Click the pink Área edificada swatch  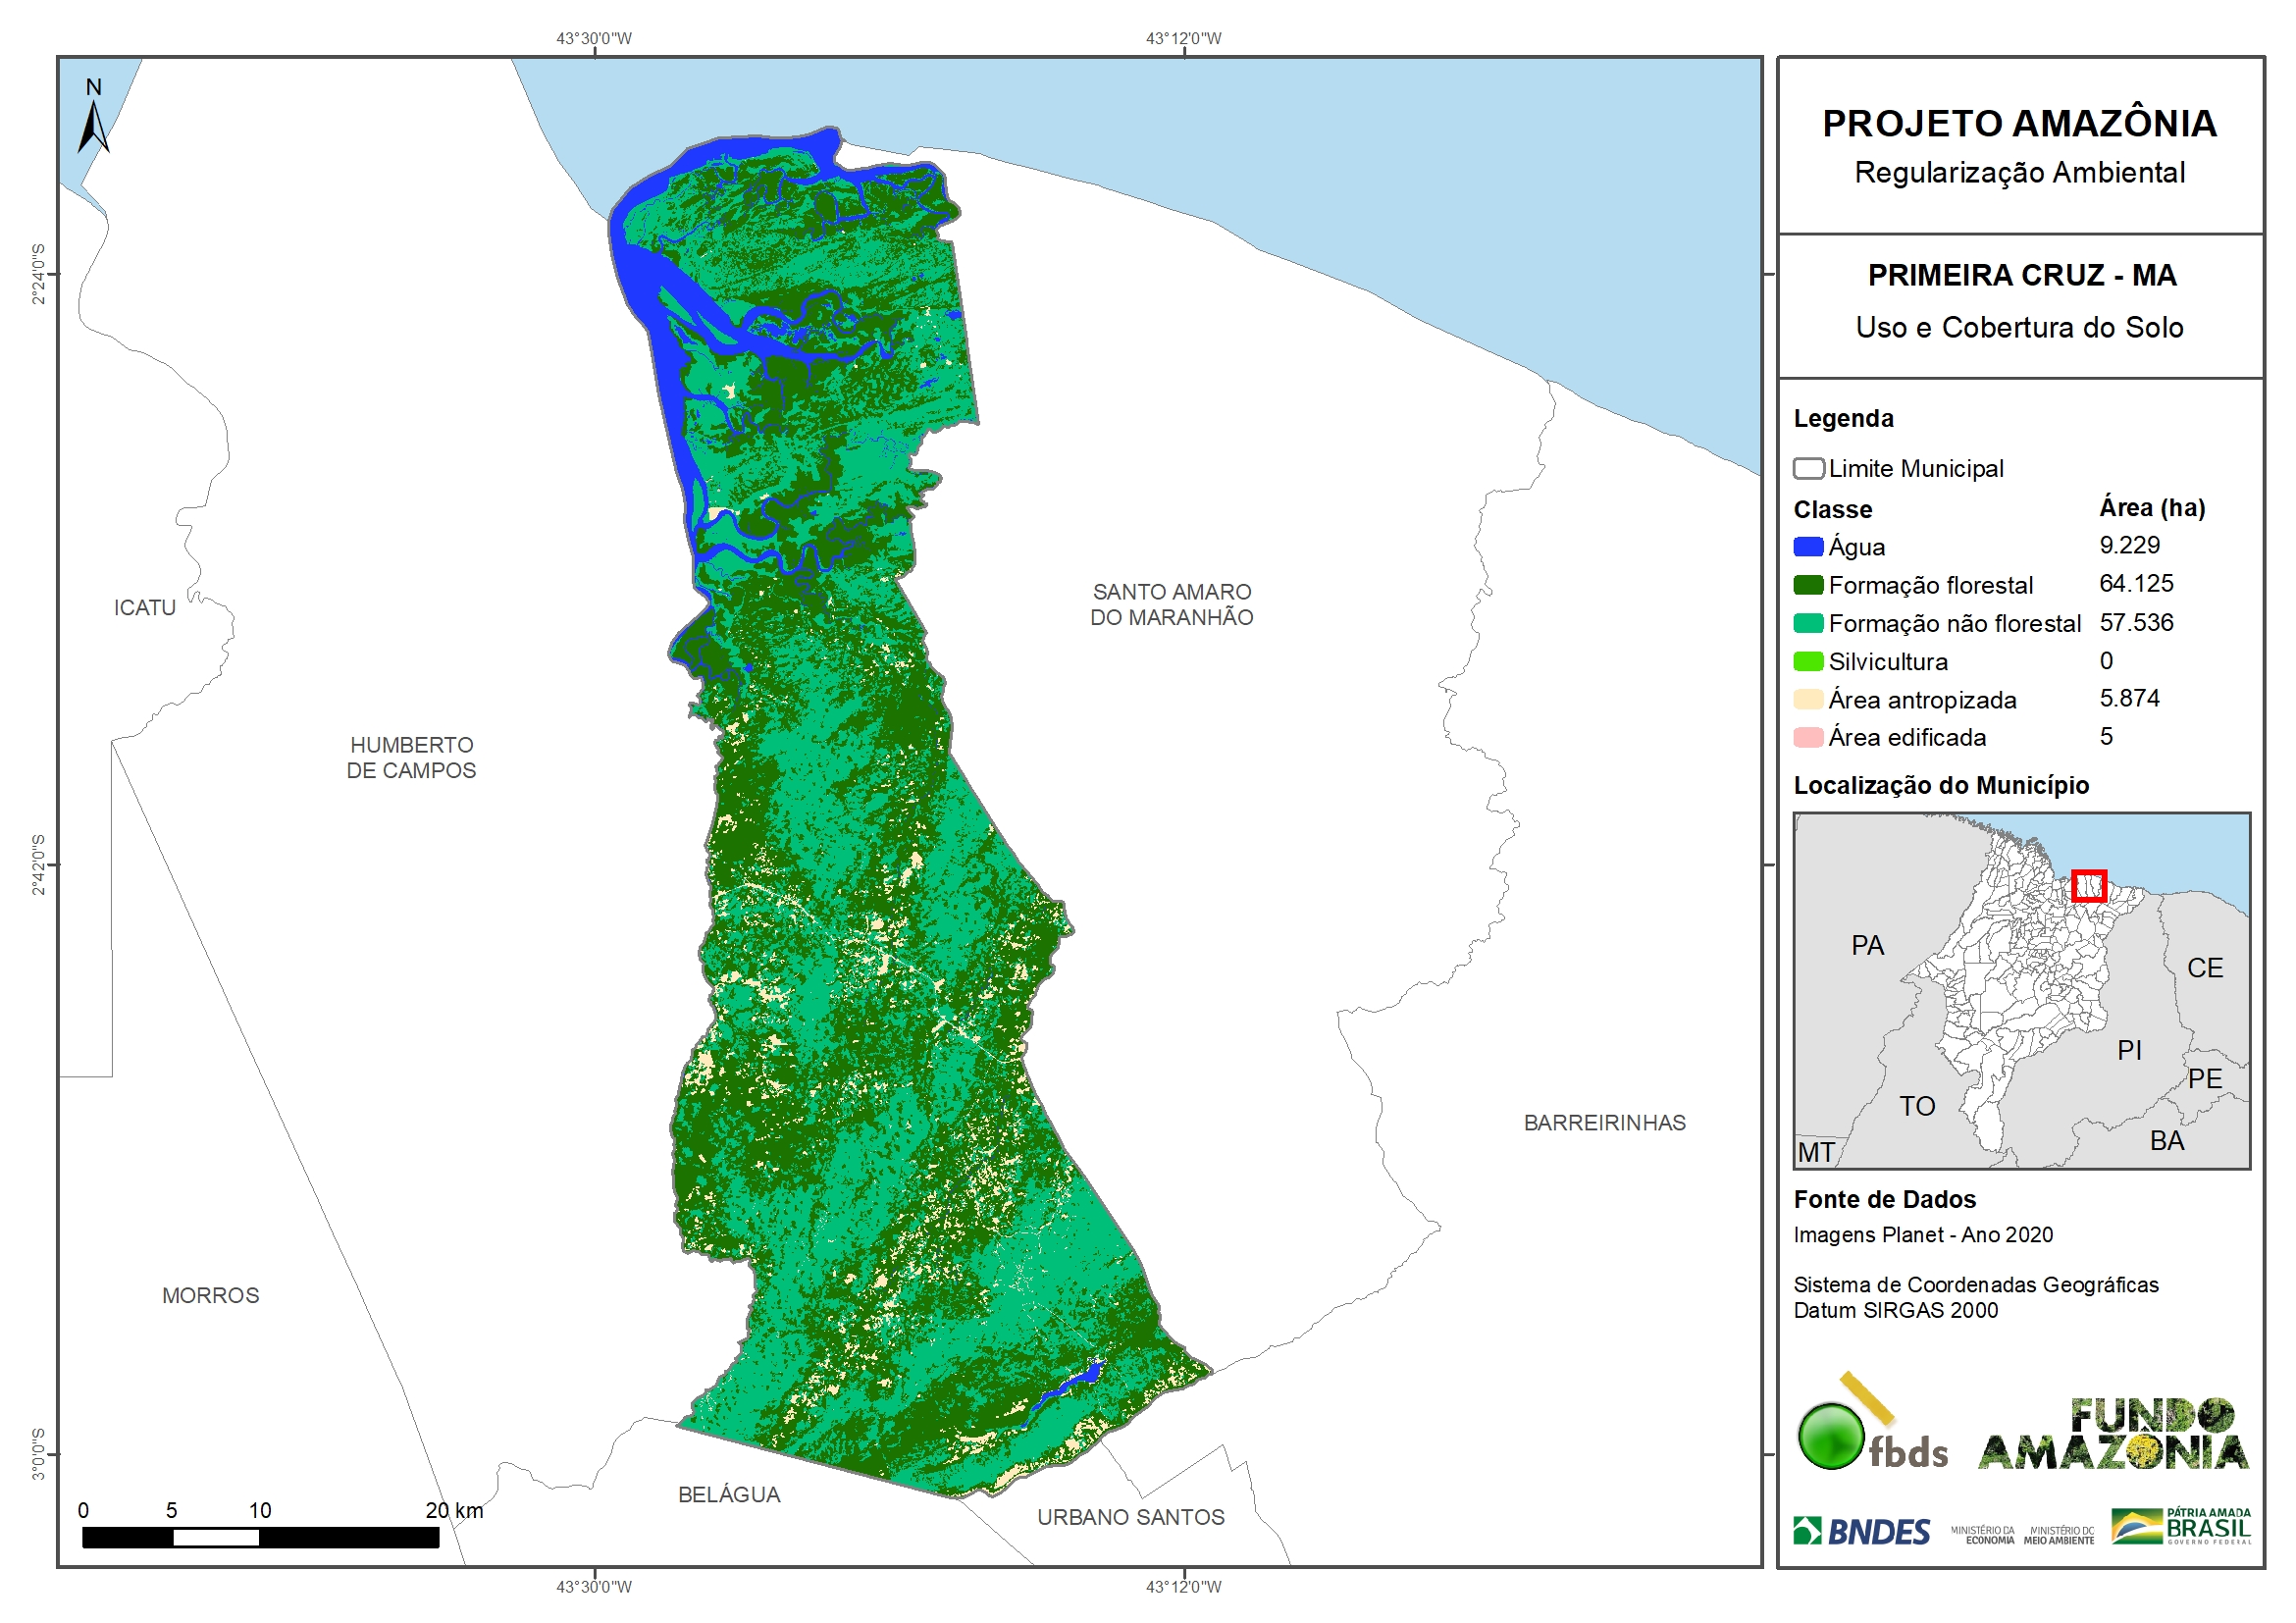(1808, 738)
